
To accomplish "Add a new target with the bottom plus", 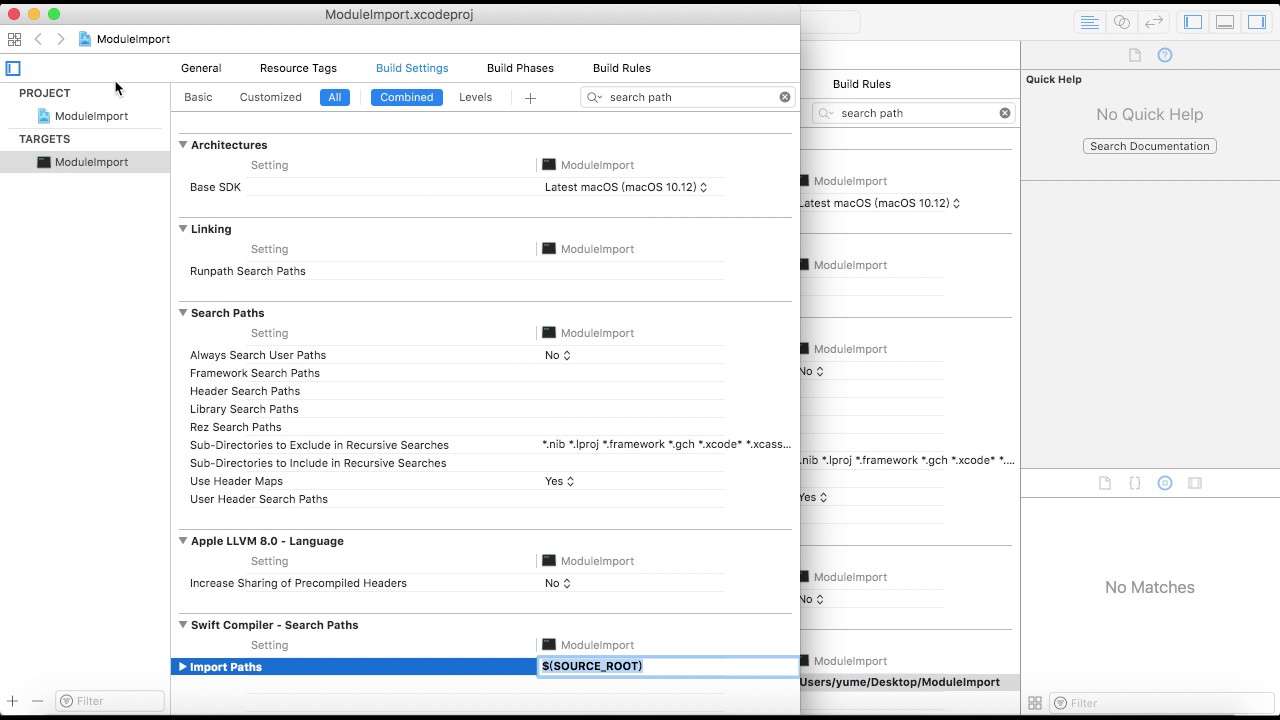I will pos(13,701).
